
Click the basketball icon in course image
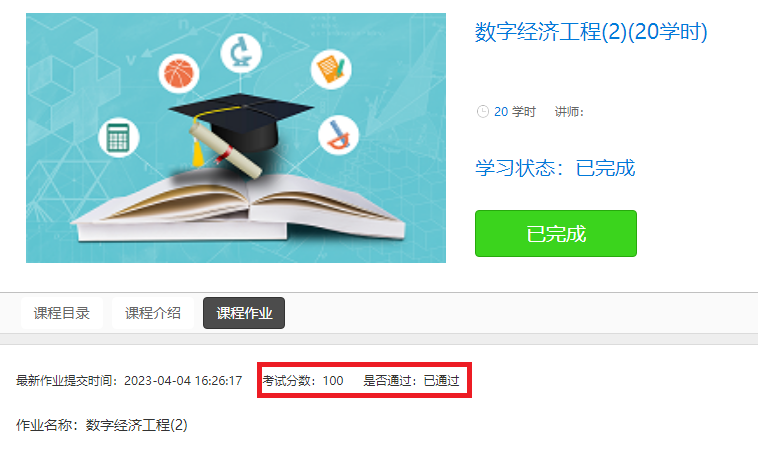click(x=179, y=73)
